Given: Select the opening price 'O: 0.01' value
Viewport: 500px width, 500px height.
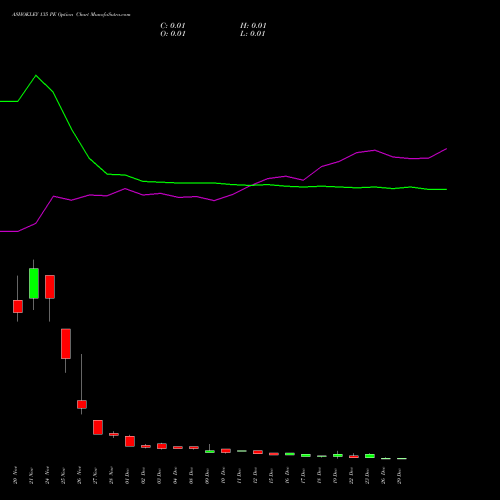Looking at the screenshot, I should click(x=173, y=34).
